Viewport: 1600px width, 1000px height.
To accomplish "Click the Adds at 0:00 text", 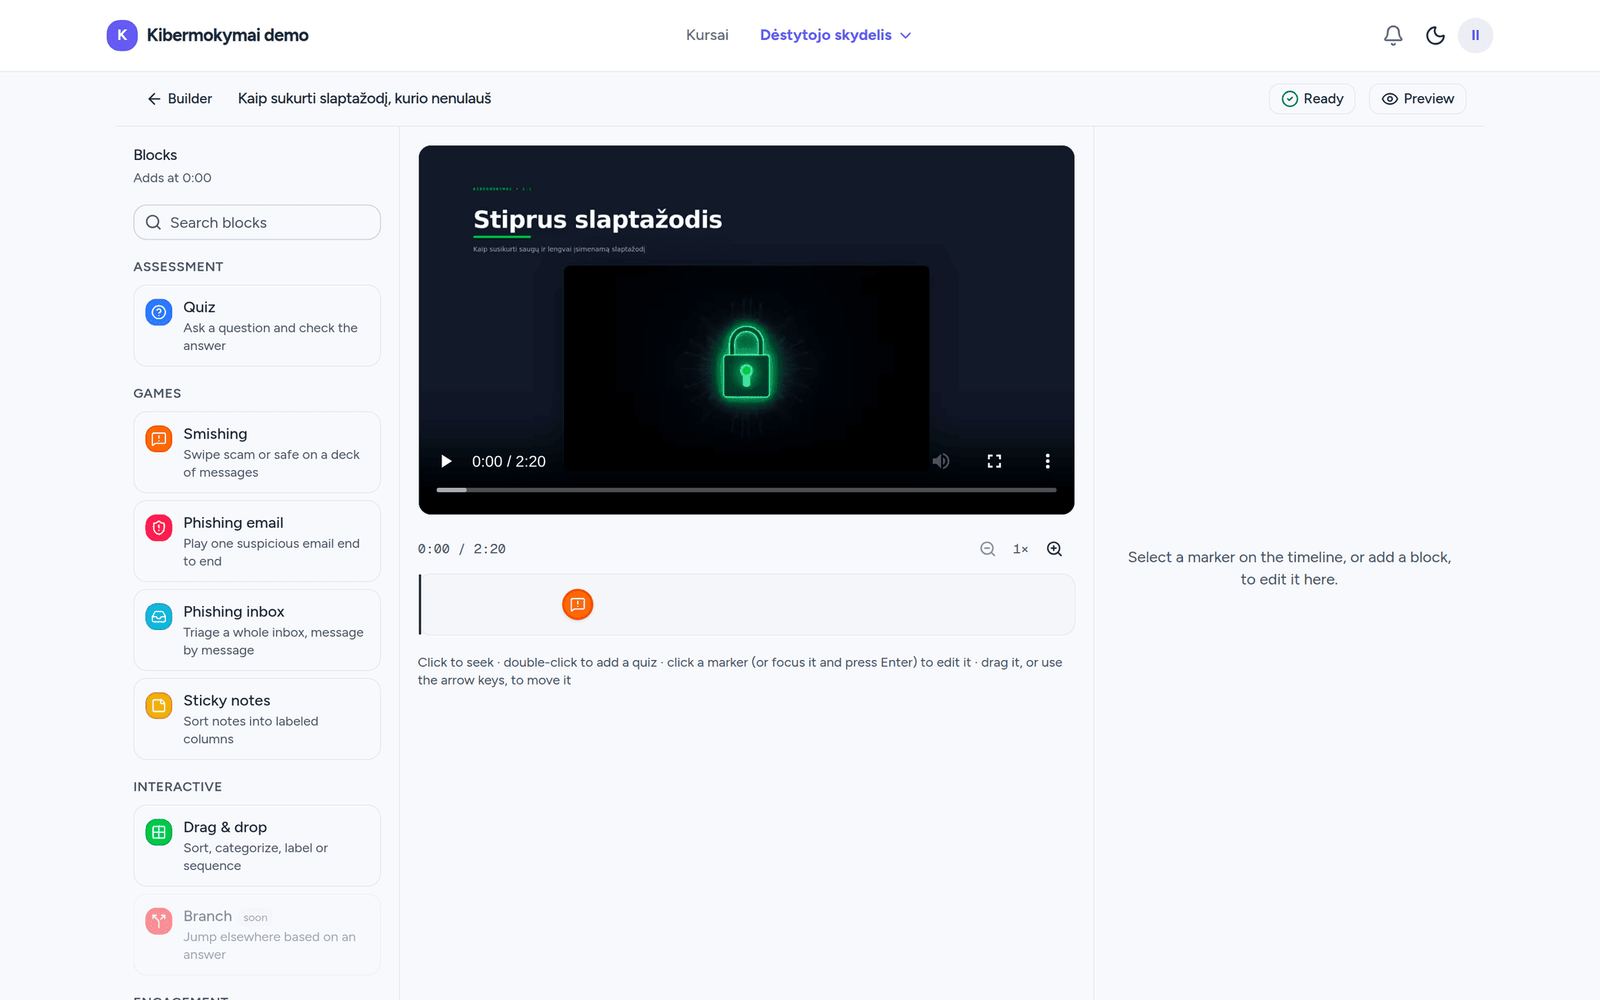I will click(x=172, y=178).
